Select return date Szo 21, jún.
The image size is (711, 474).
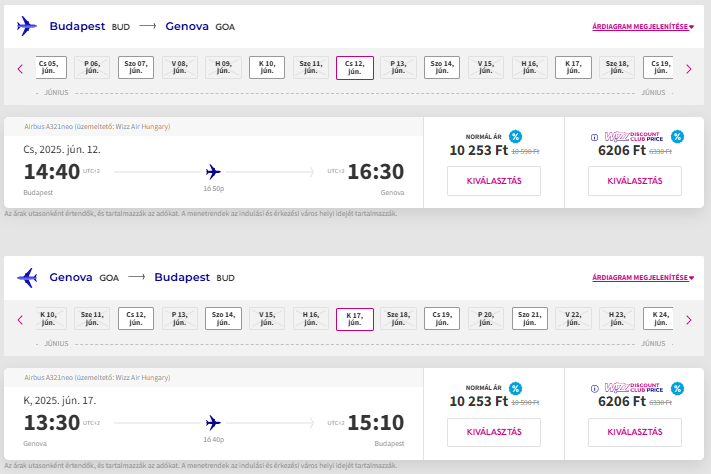pos(530,319)
